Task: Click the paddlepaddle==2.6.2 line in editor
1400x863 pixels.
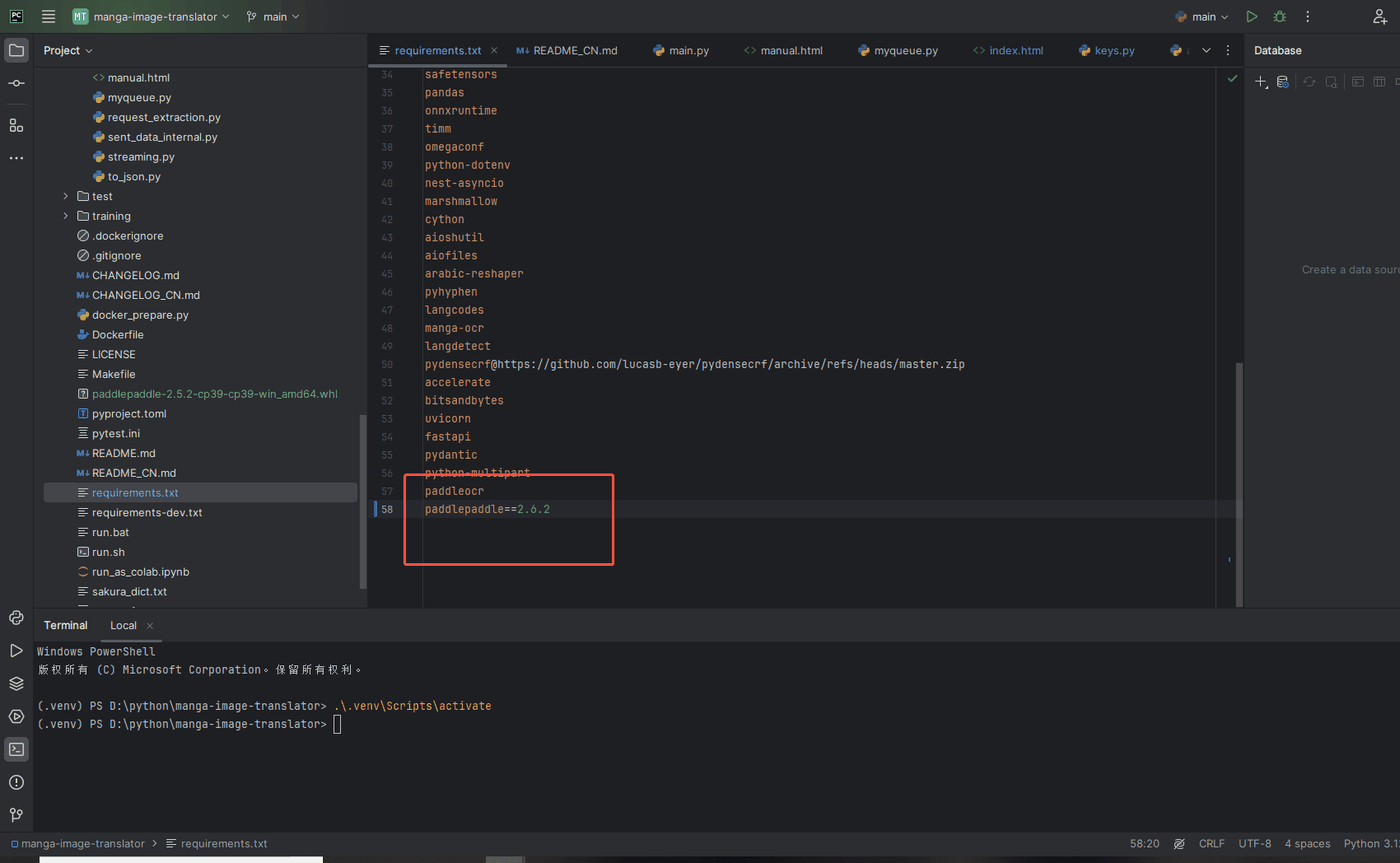Action: click(x=487, y=510)
